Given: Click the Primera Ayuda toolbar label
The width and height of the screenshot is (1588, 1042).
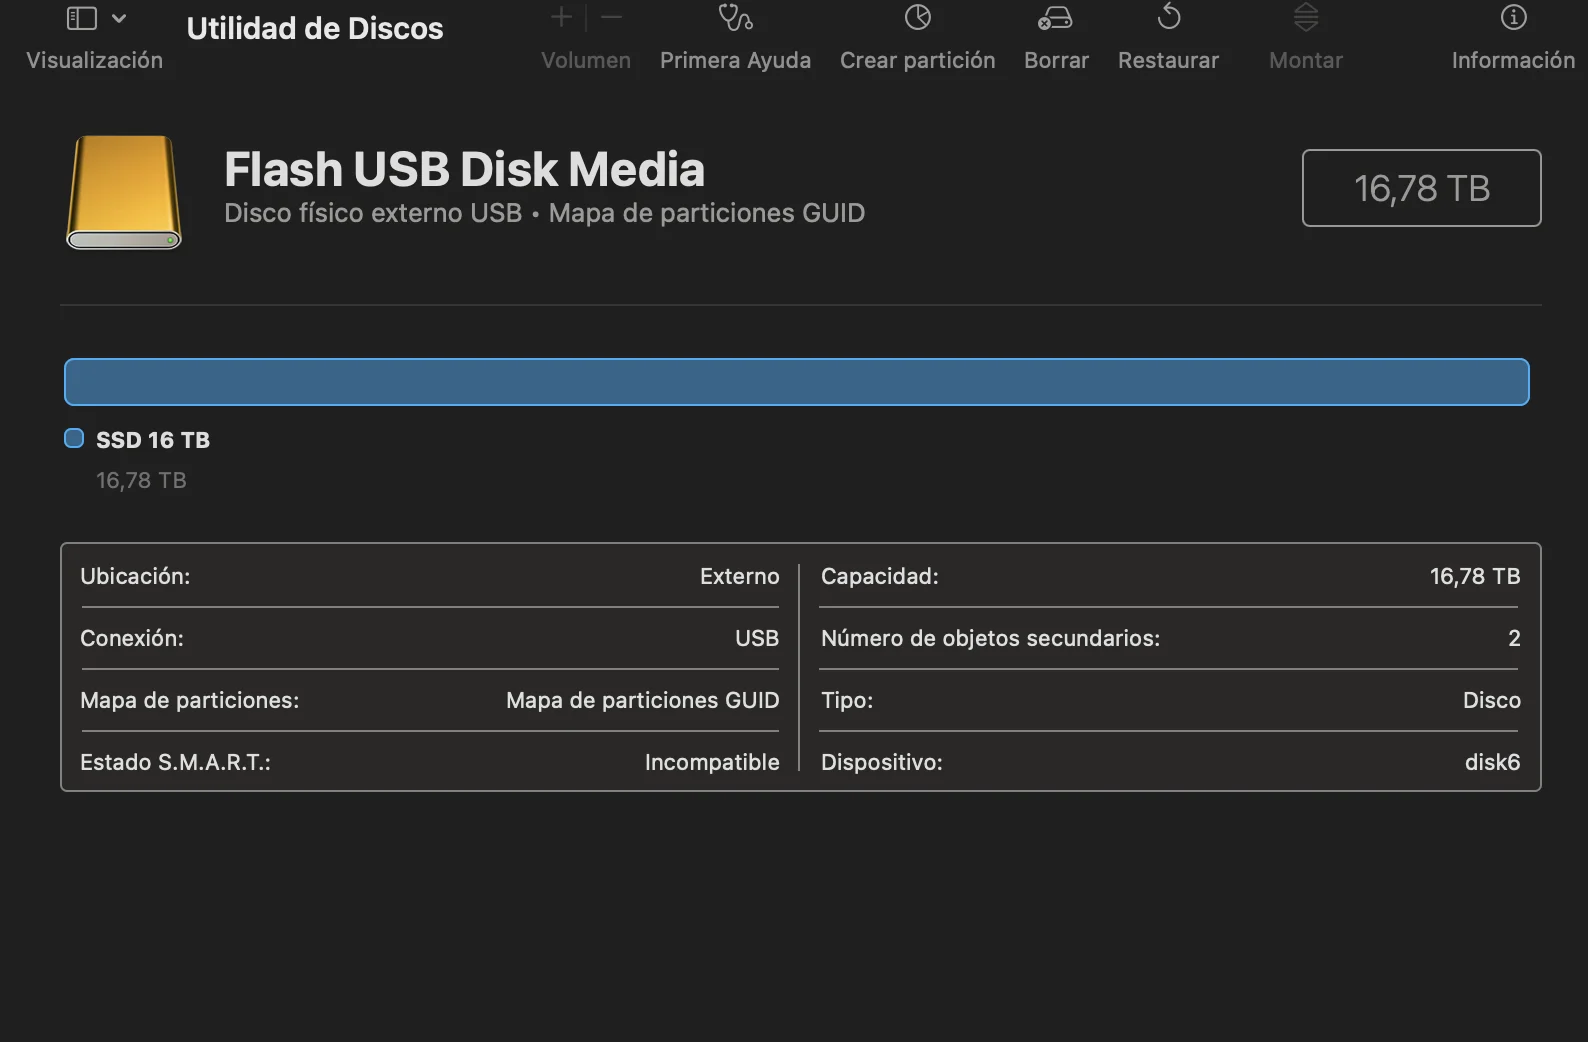Looking at the screenshot, I should pos(735,60).
